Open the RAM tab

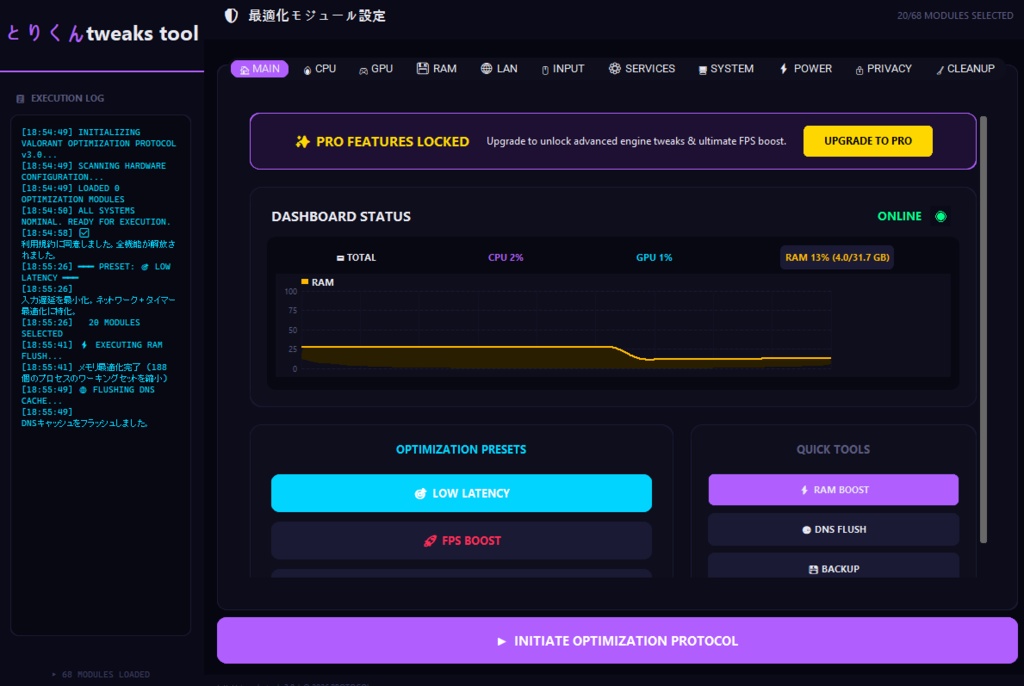[436, 69]
